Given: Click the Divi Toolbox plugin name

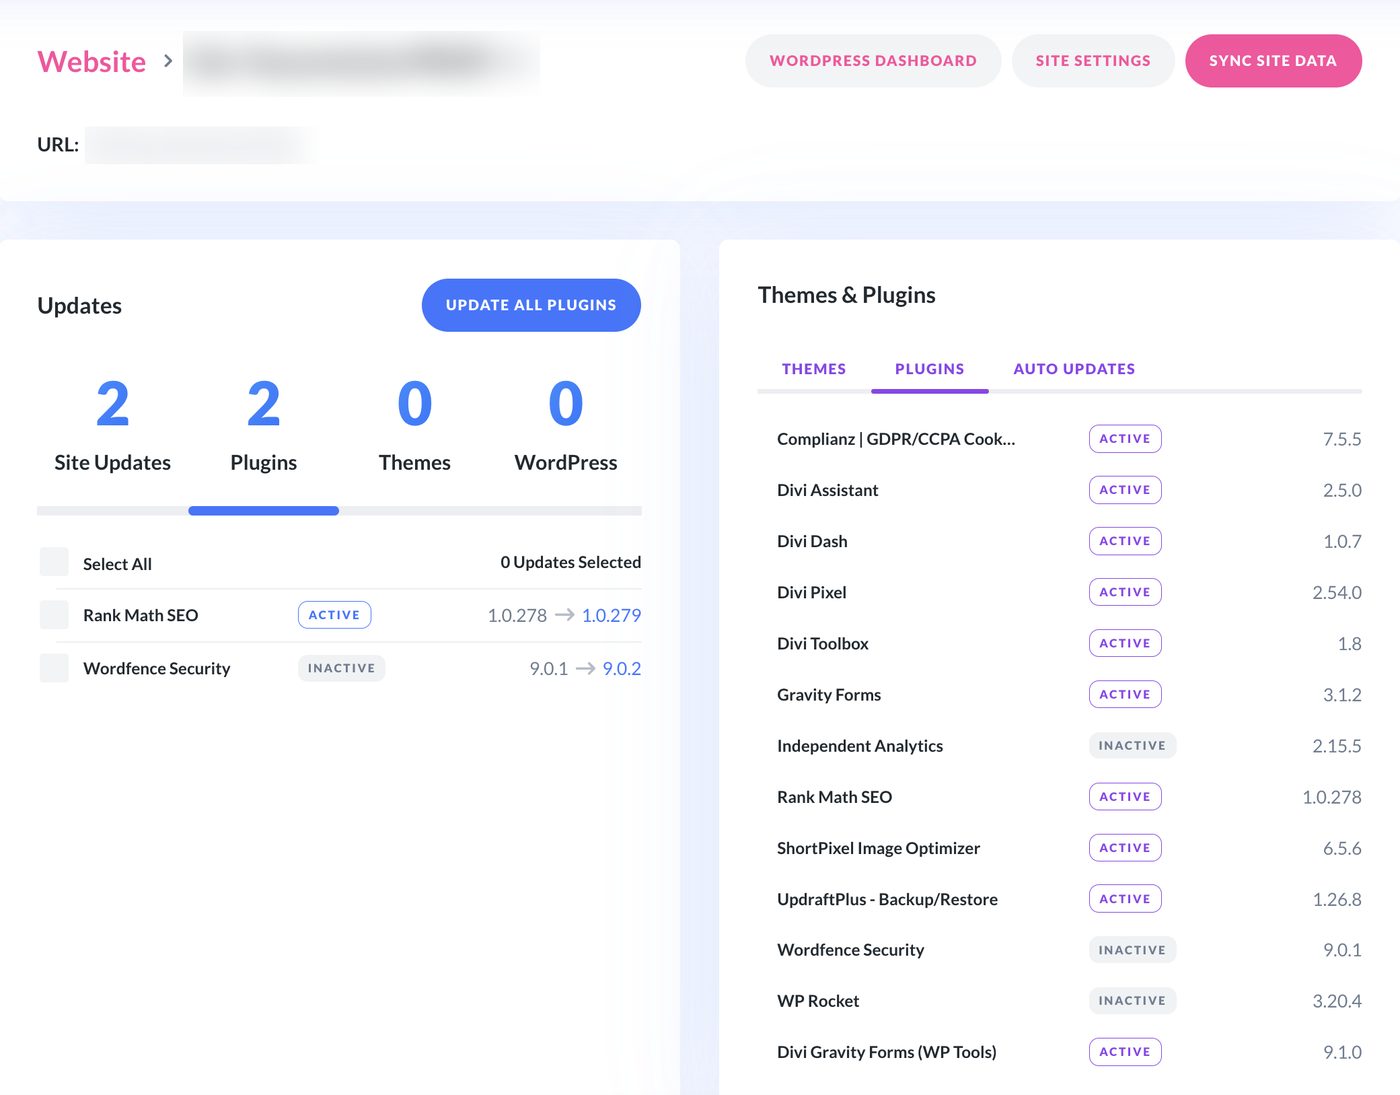Looking at the screenshot, I should [823, 643].
